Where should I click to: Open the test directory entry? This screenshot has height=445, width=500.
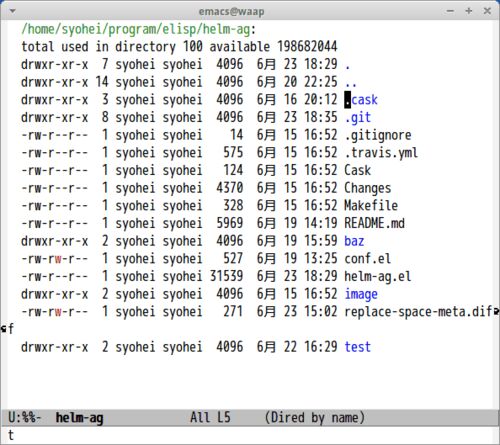[x=358, y=347]
